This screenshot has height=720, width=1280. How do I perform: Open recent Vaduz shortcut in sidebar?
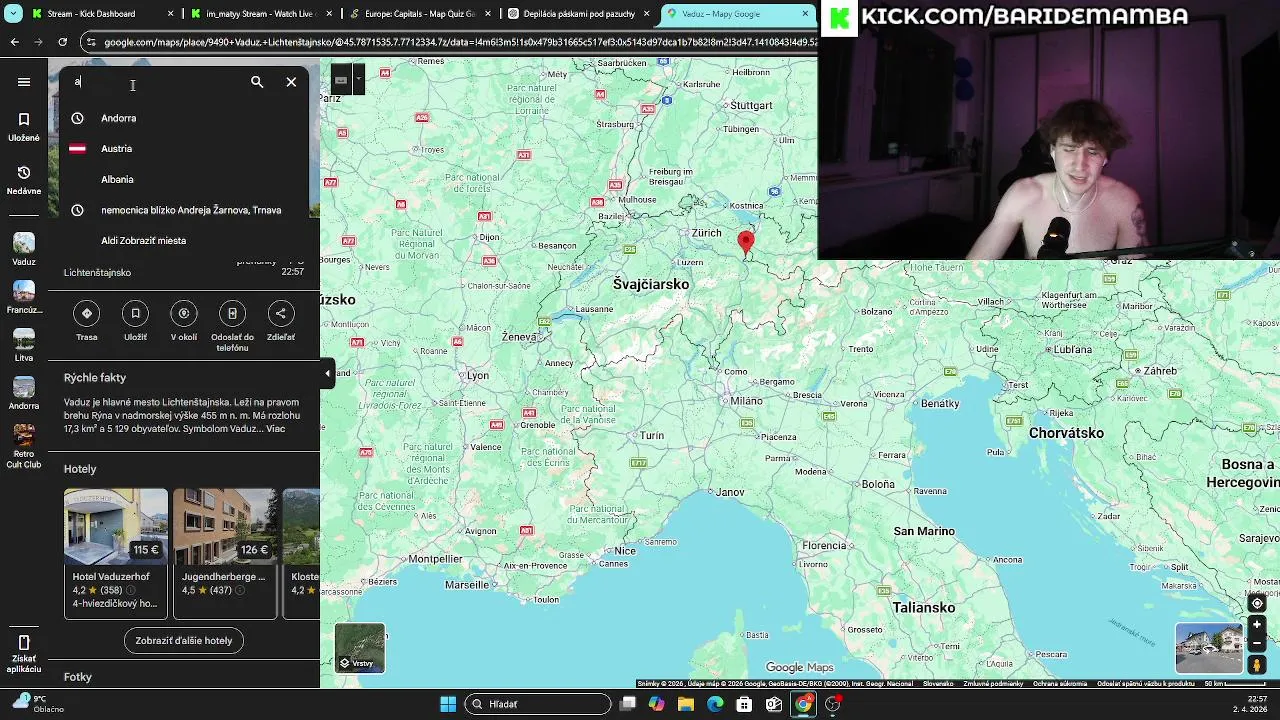pos(24,249)
